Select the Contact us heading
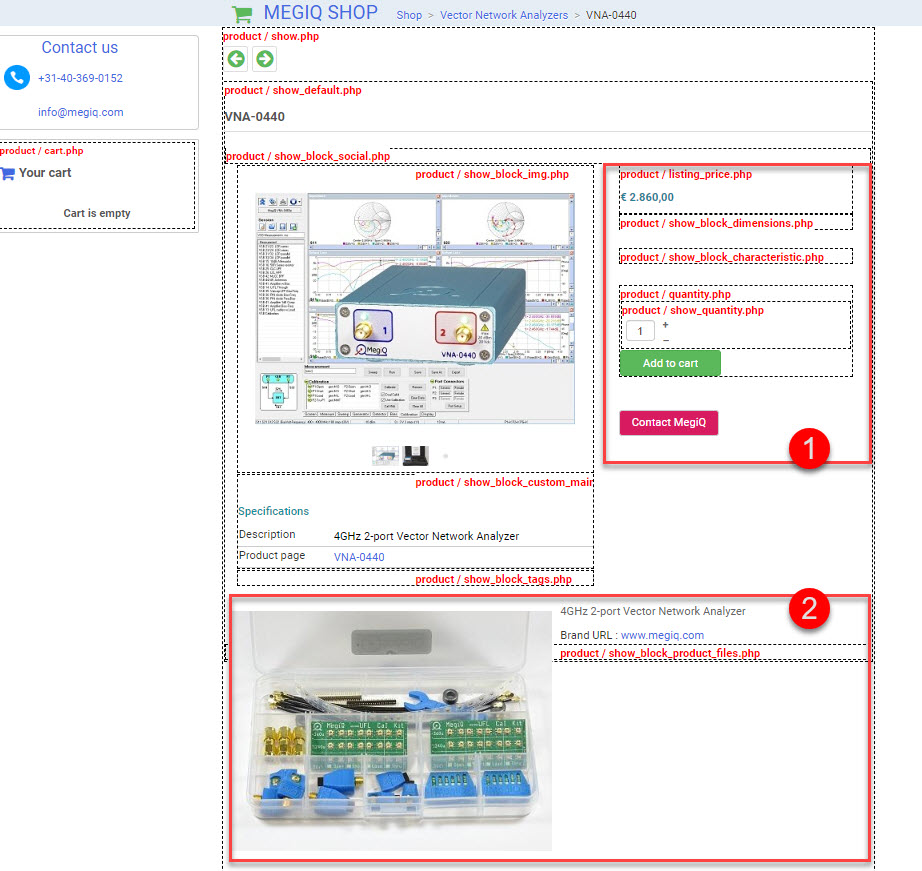 pos(79,48)
